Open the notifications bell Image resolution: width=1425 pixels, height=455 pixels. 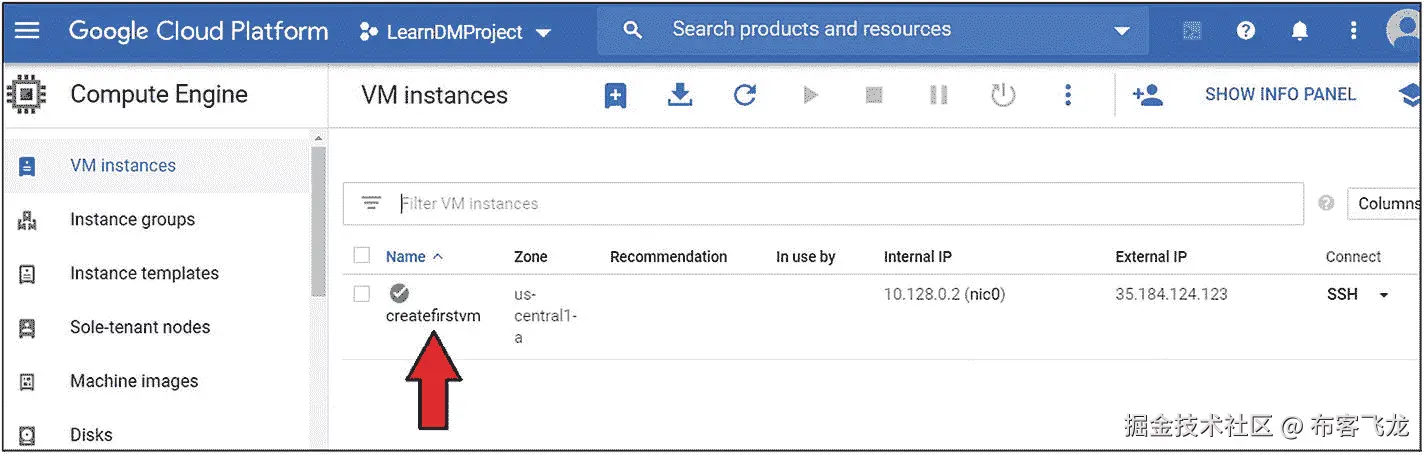pos(1299,31)
